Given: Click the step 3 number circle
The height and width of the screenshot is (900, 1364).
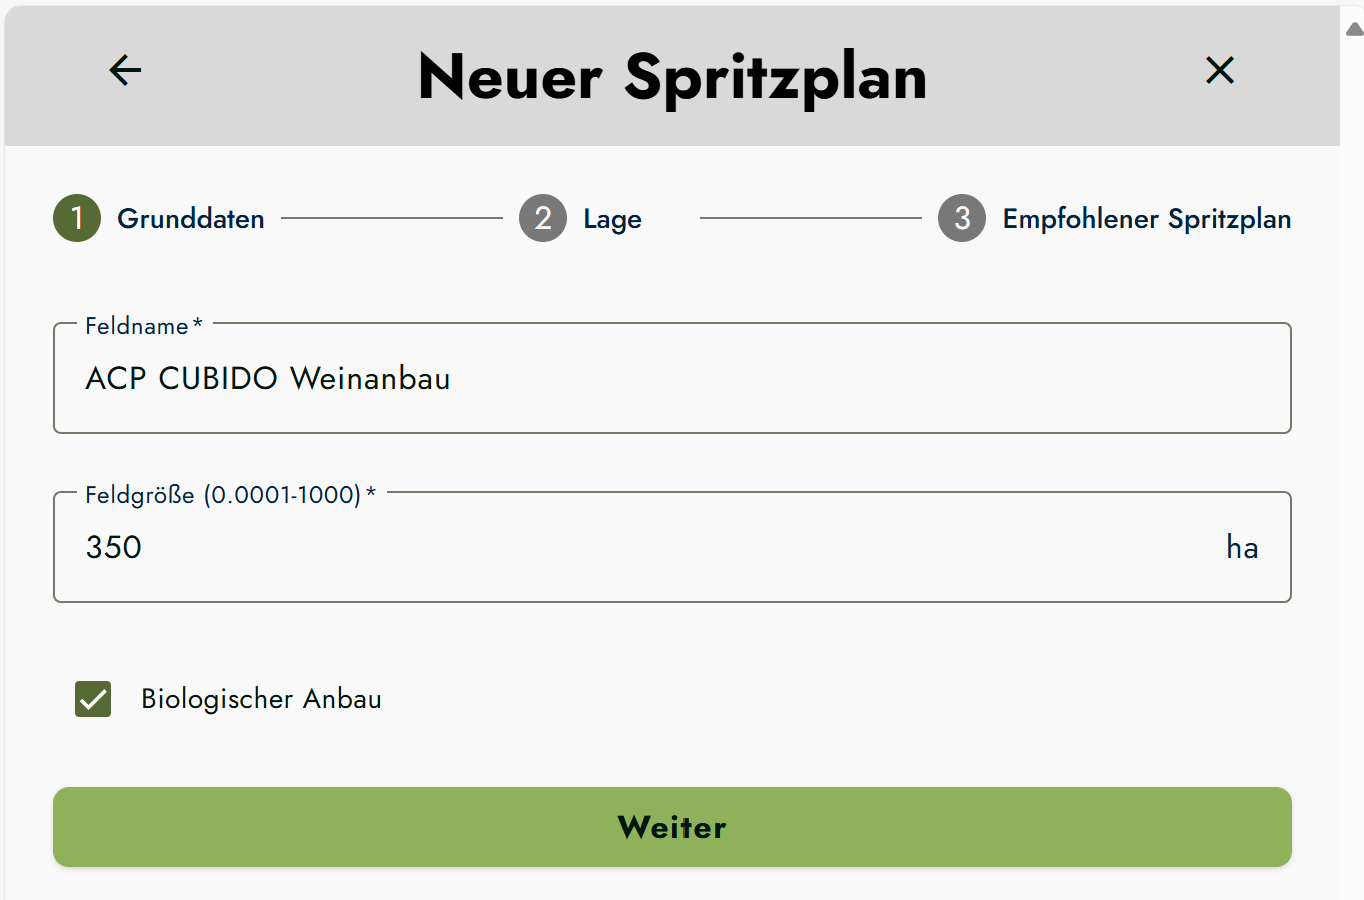Looking at the screenshot, I should 962,218.
